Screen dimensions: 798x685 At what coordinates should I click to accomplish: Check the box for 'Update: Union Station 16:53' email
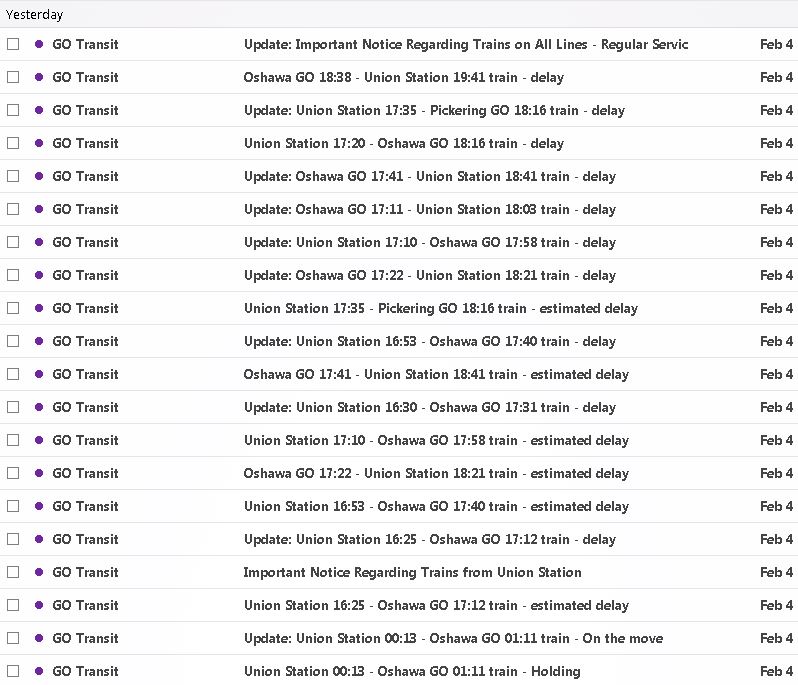(13, 341)
